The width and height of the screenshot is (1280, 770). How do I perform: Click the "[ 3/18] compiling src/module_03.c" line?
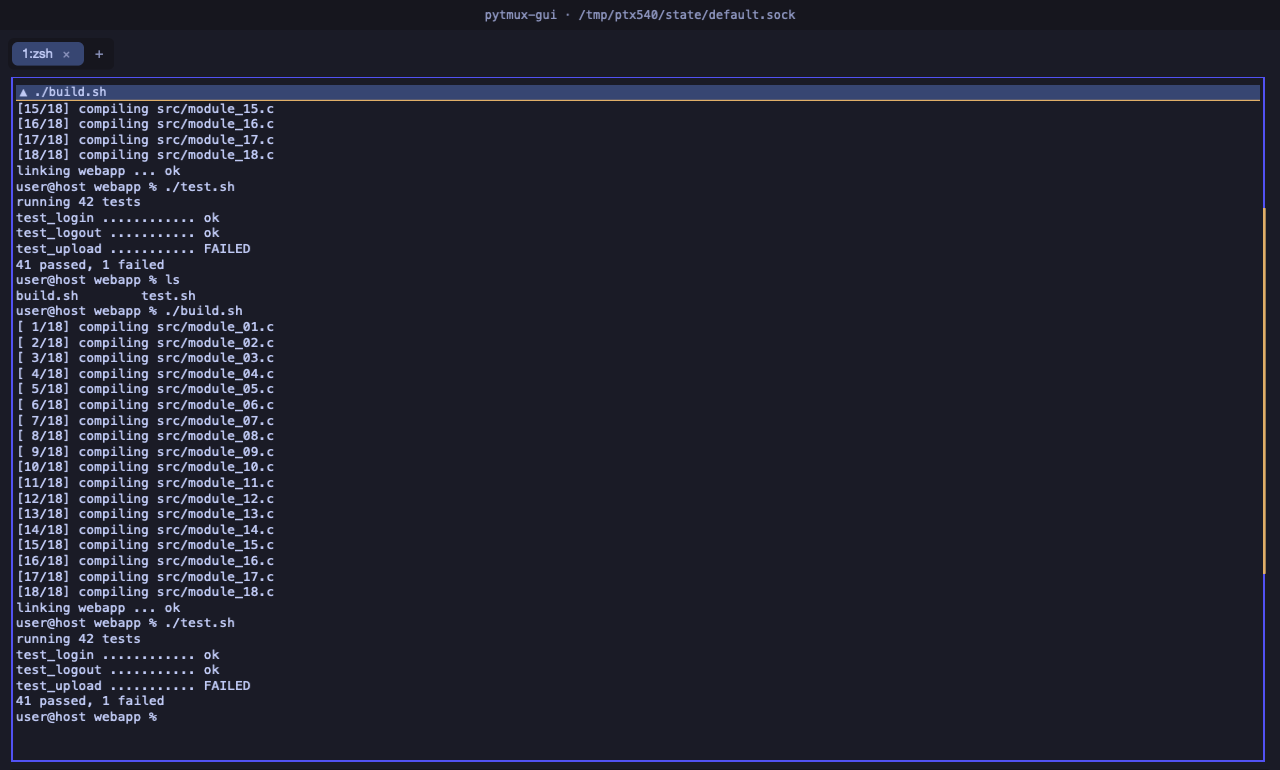click(x=145, y=358)
